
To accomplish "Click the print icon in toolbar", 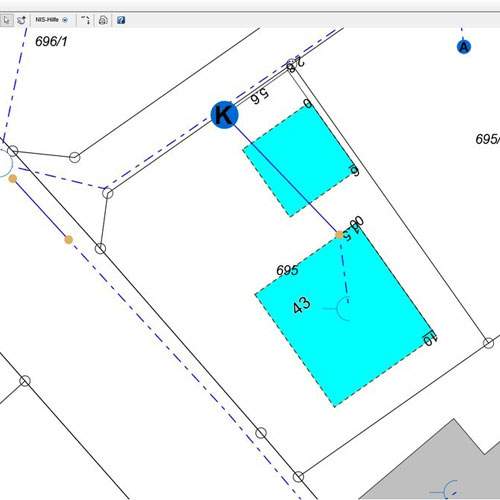I will click(x=103, y=20).
